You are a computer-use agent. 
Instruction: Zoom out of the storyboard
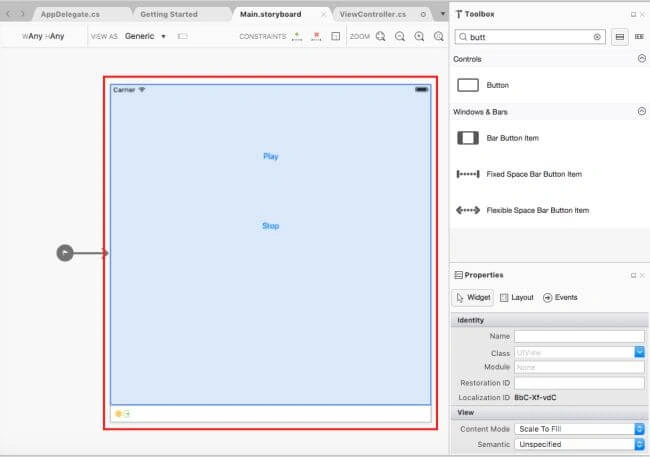point(400,36)
